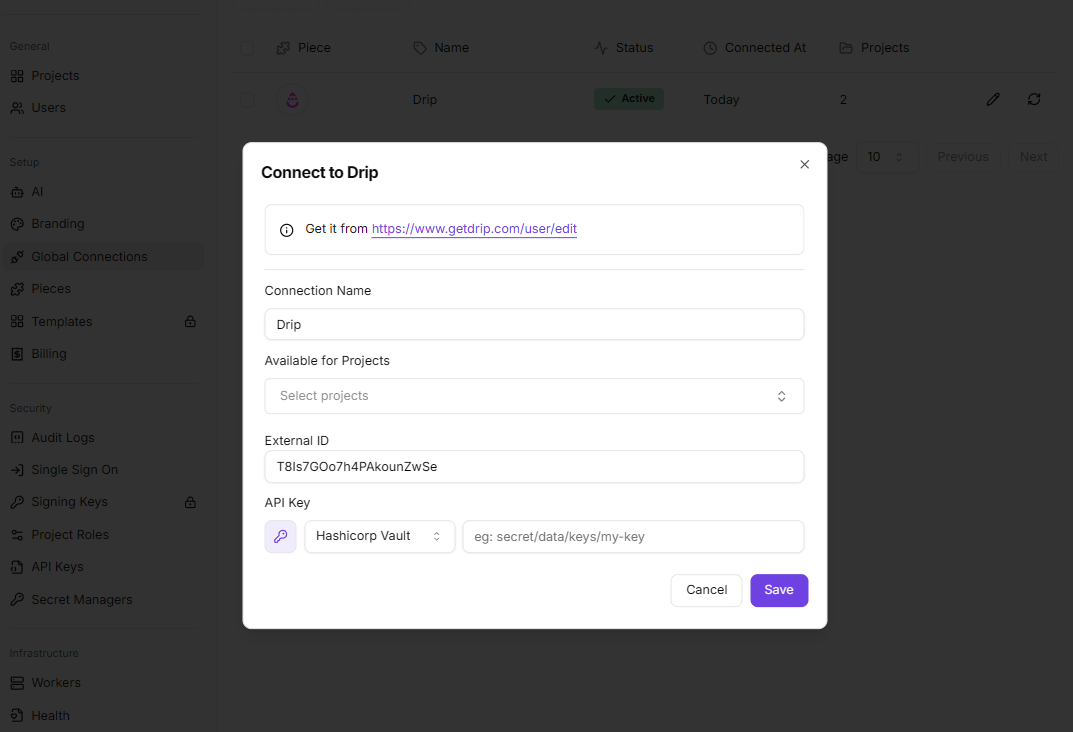The width and height of the screenshot is (1073, 732).
Task: Click inside the External ID field
Action: click(534, 466)
